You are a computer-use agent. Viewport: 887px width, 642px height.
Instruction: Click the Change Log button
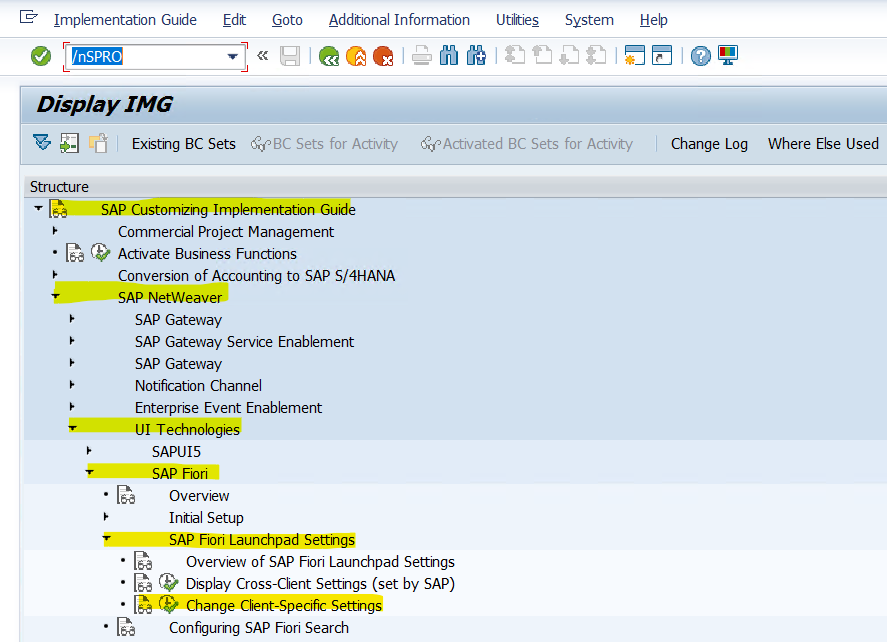click(709, 144)
